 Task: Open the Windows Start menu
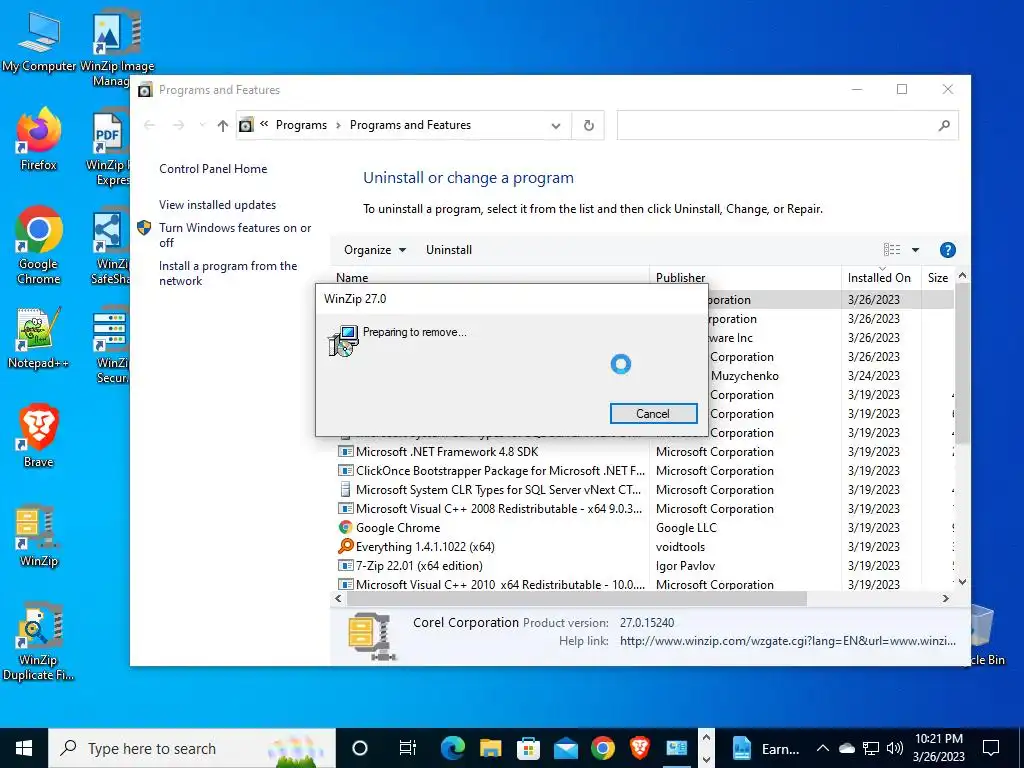point(24,748)
